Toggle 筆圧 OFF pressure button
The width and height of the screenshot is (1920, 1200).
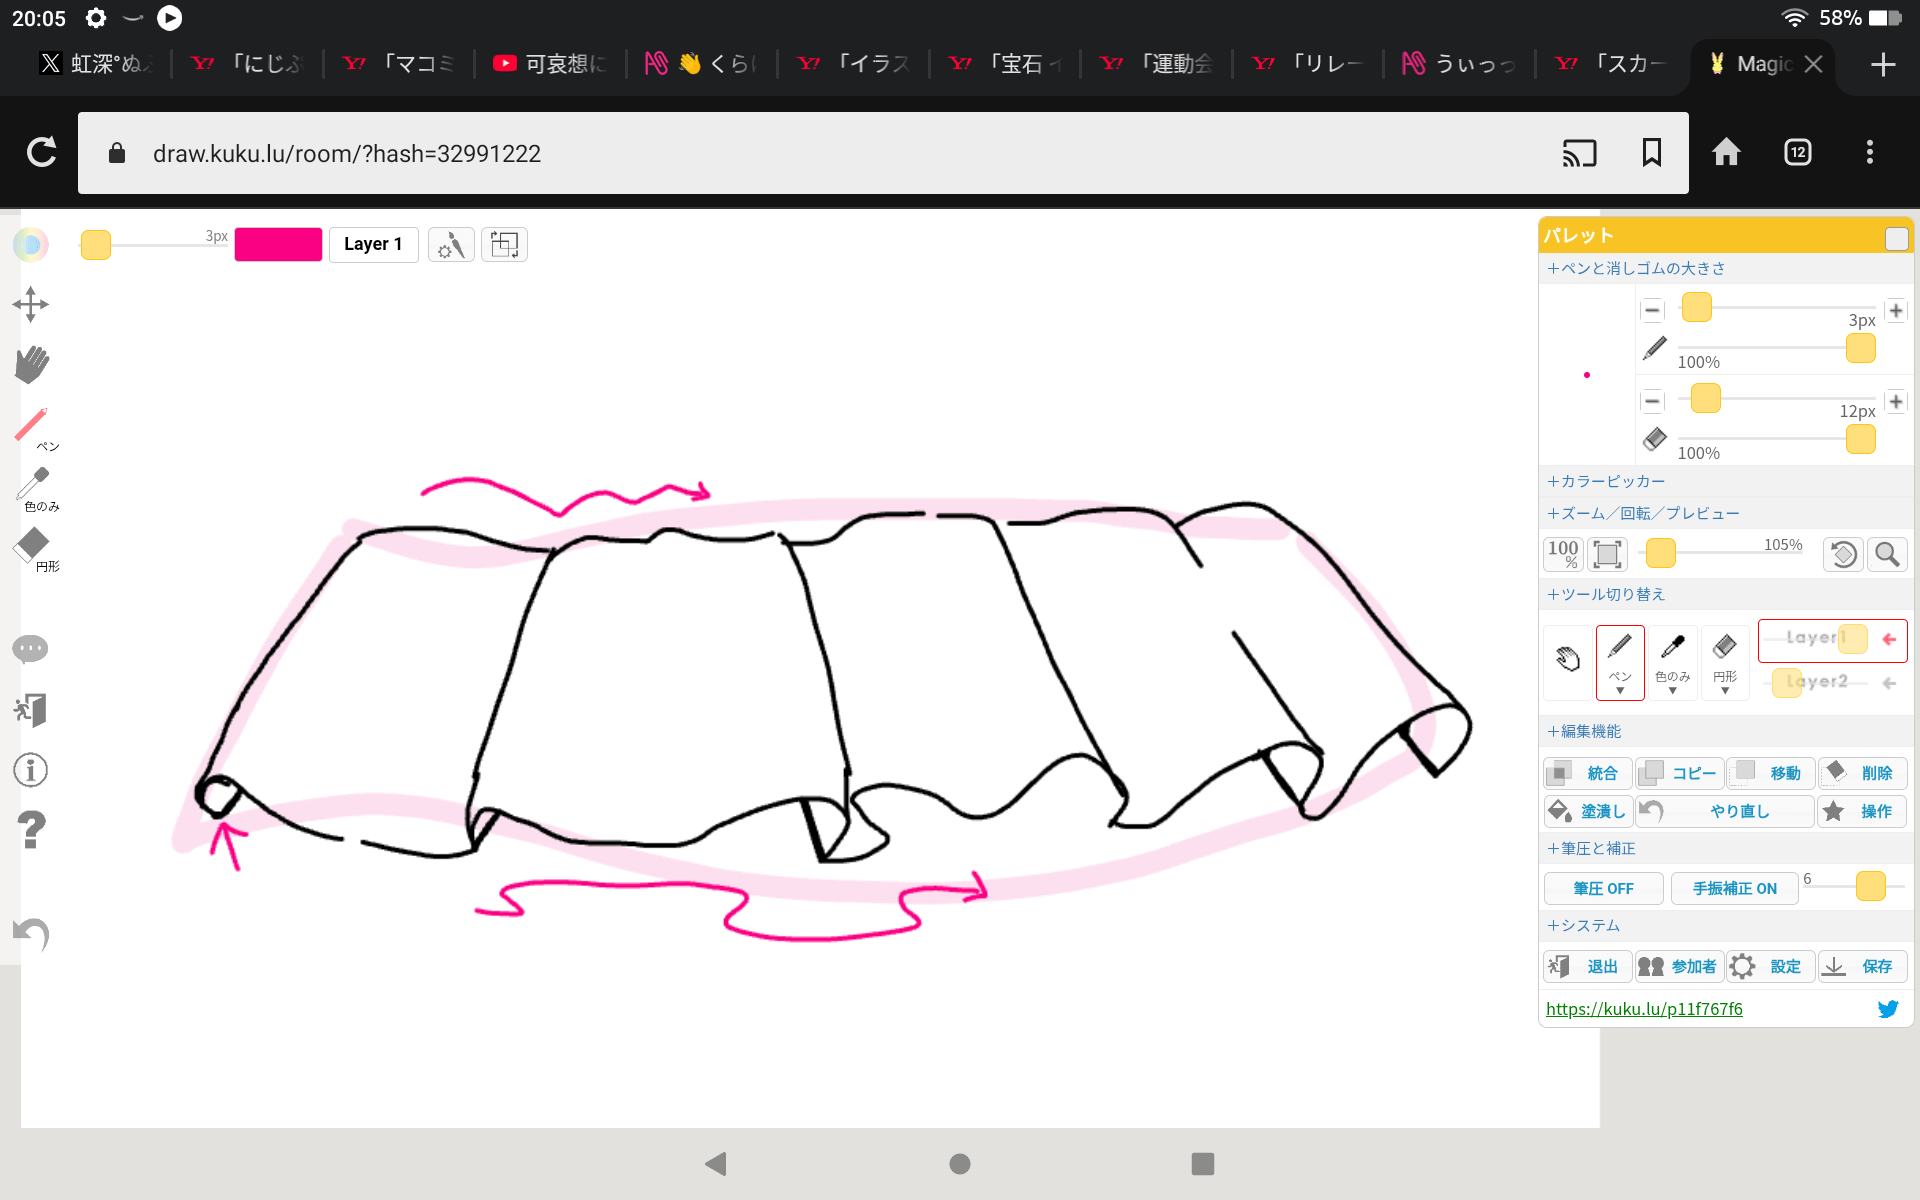[1603, 888]
